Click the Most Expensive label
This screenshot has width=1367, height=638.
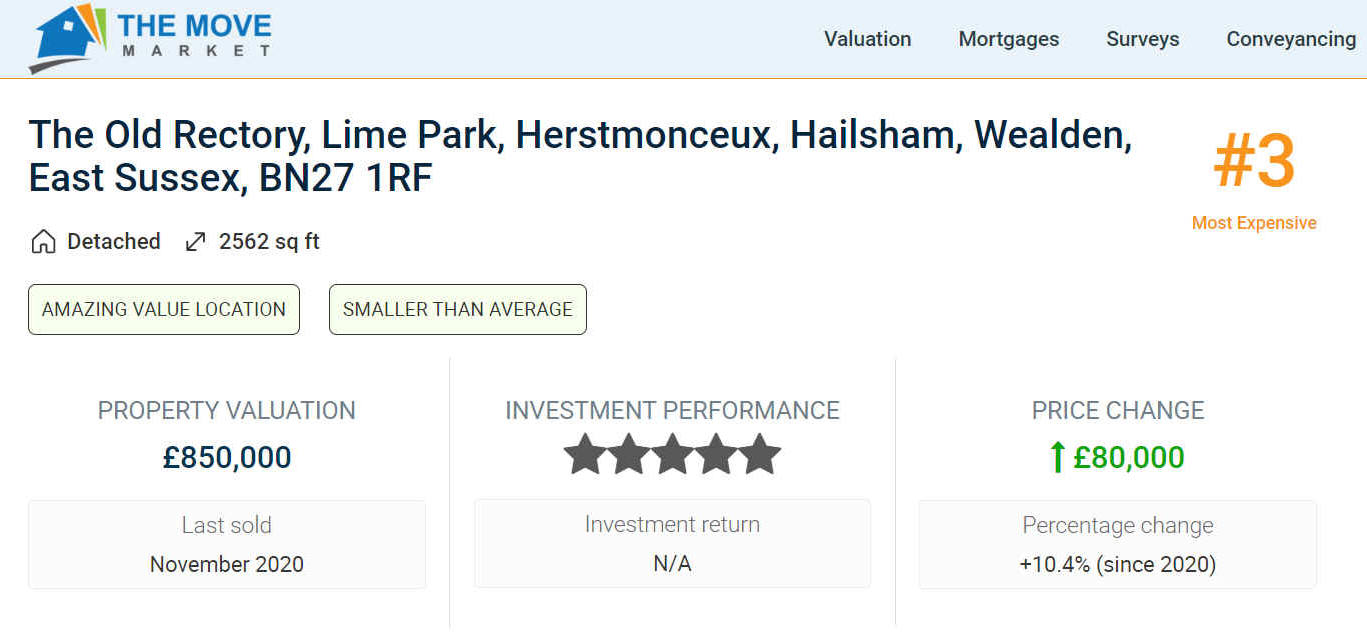(1254, 223)
